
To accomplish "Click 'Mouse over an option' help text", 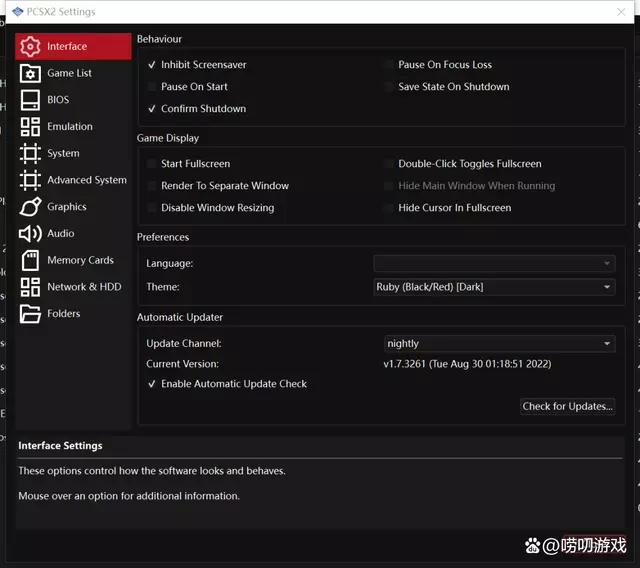I will (129, 496).
